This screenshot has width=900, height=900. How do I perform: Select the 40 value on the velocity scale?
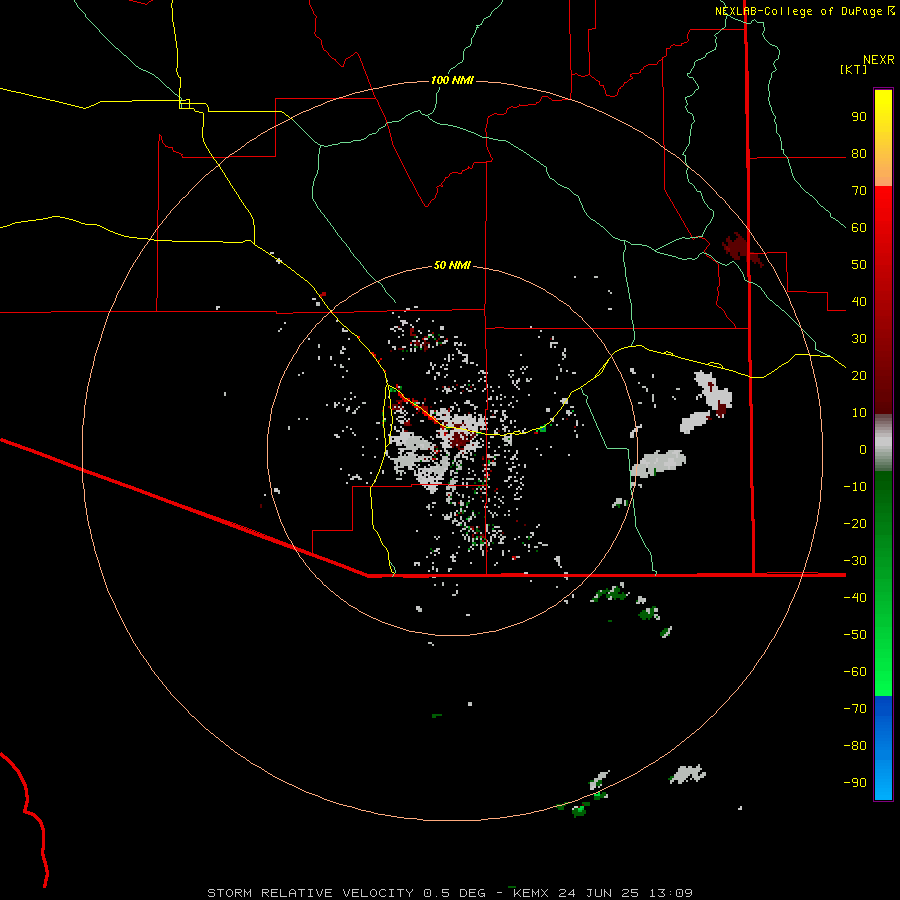(859, 302)
